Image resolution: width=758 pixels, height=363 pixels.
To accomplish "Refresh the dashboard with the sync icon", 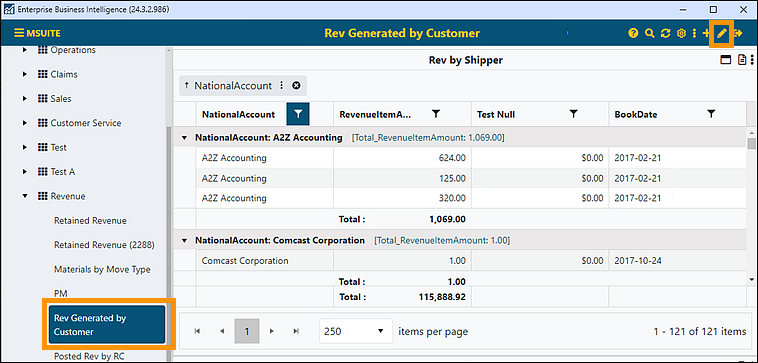I will pos(666,33).
